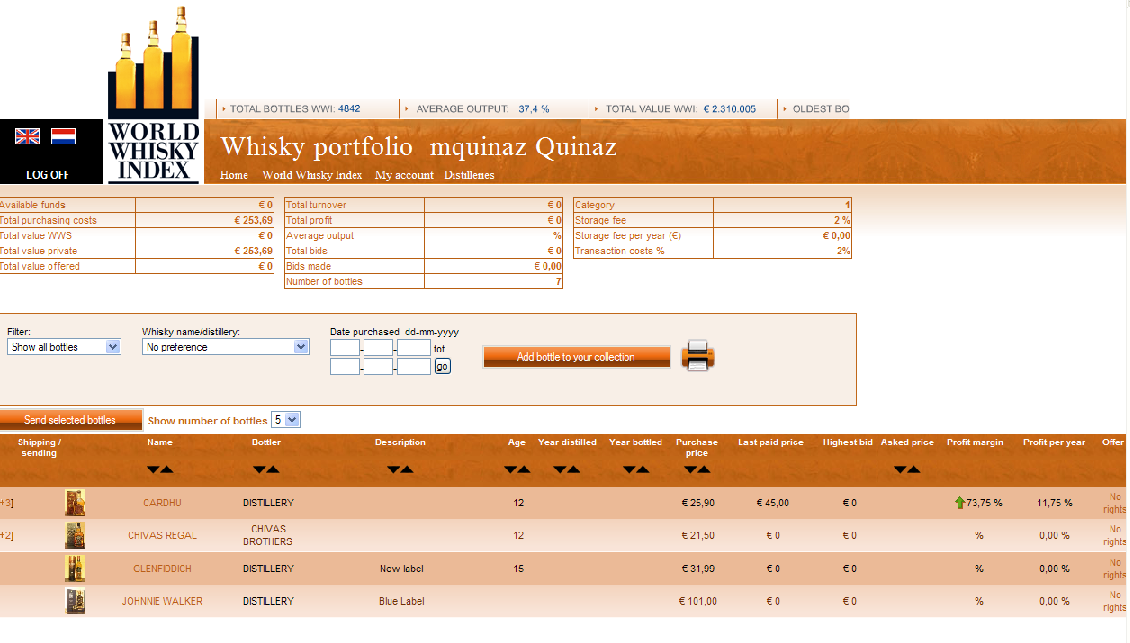This screenshot has width=1130, height=643.
Task: Click Total purchasing costs value € 253,69
Action: [x=254, y=221]
